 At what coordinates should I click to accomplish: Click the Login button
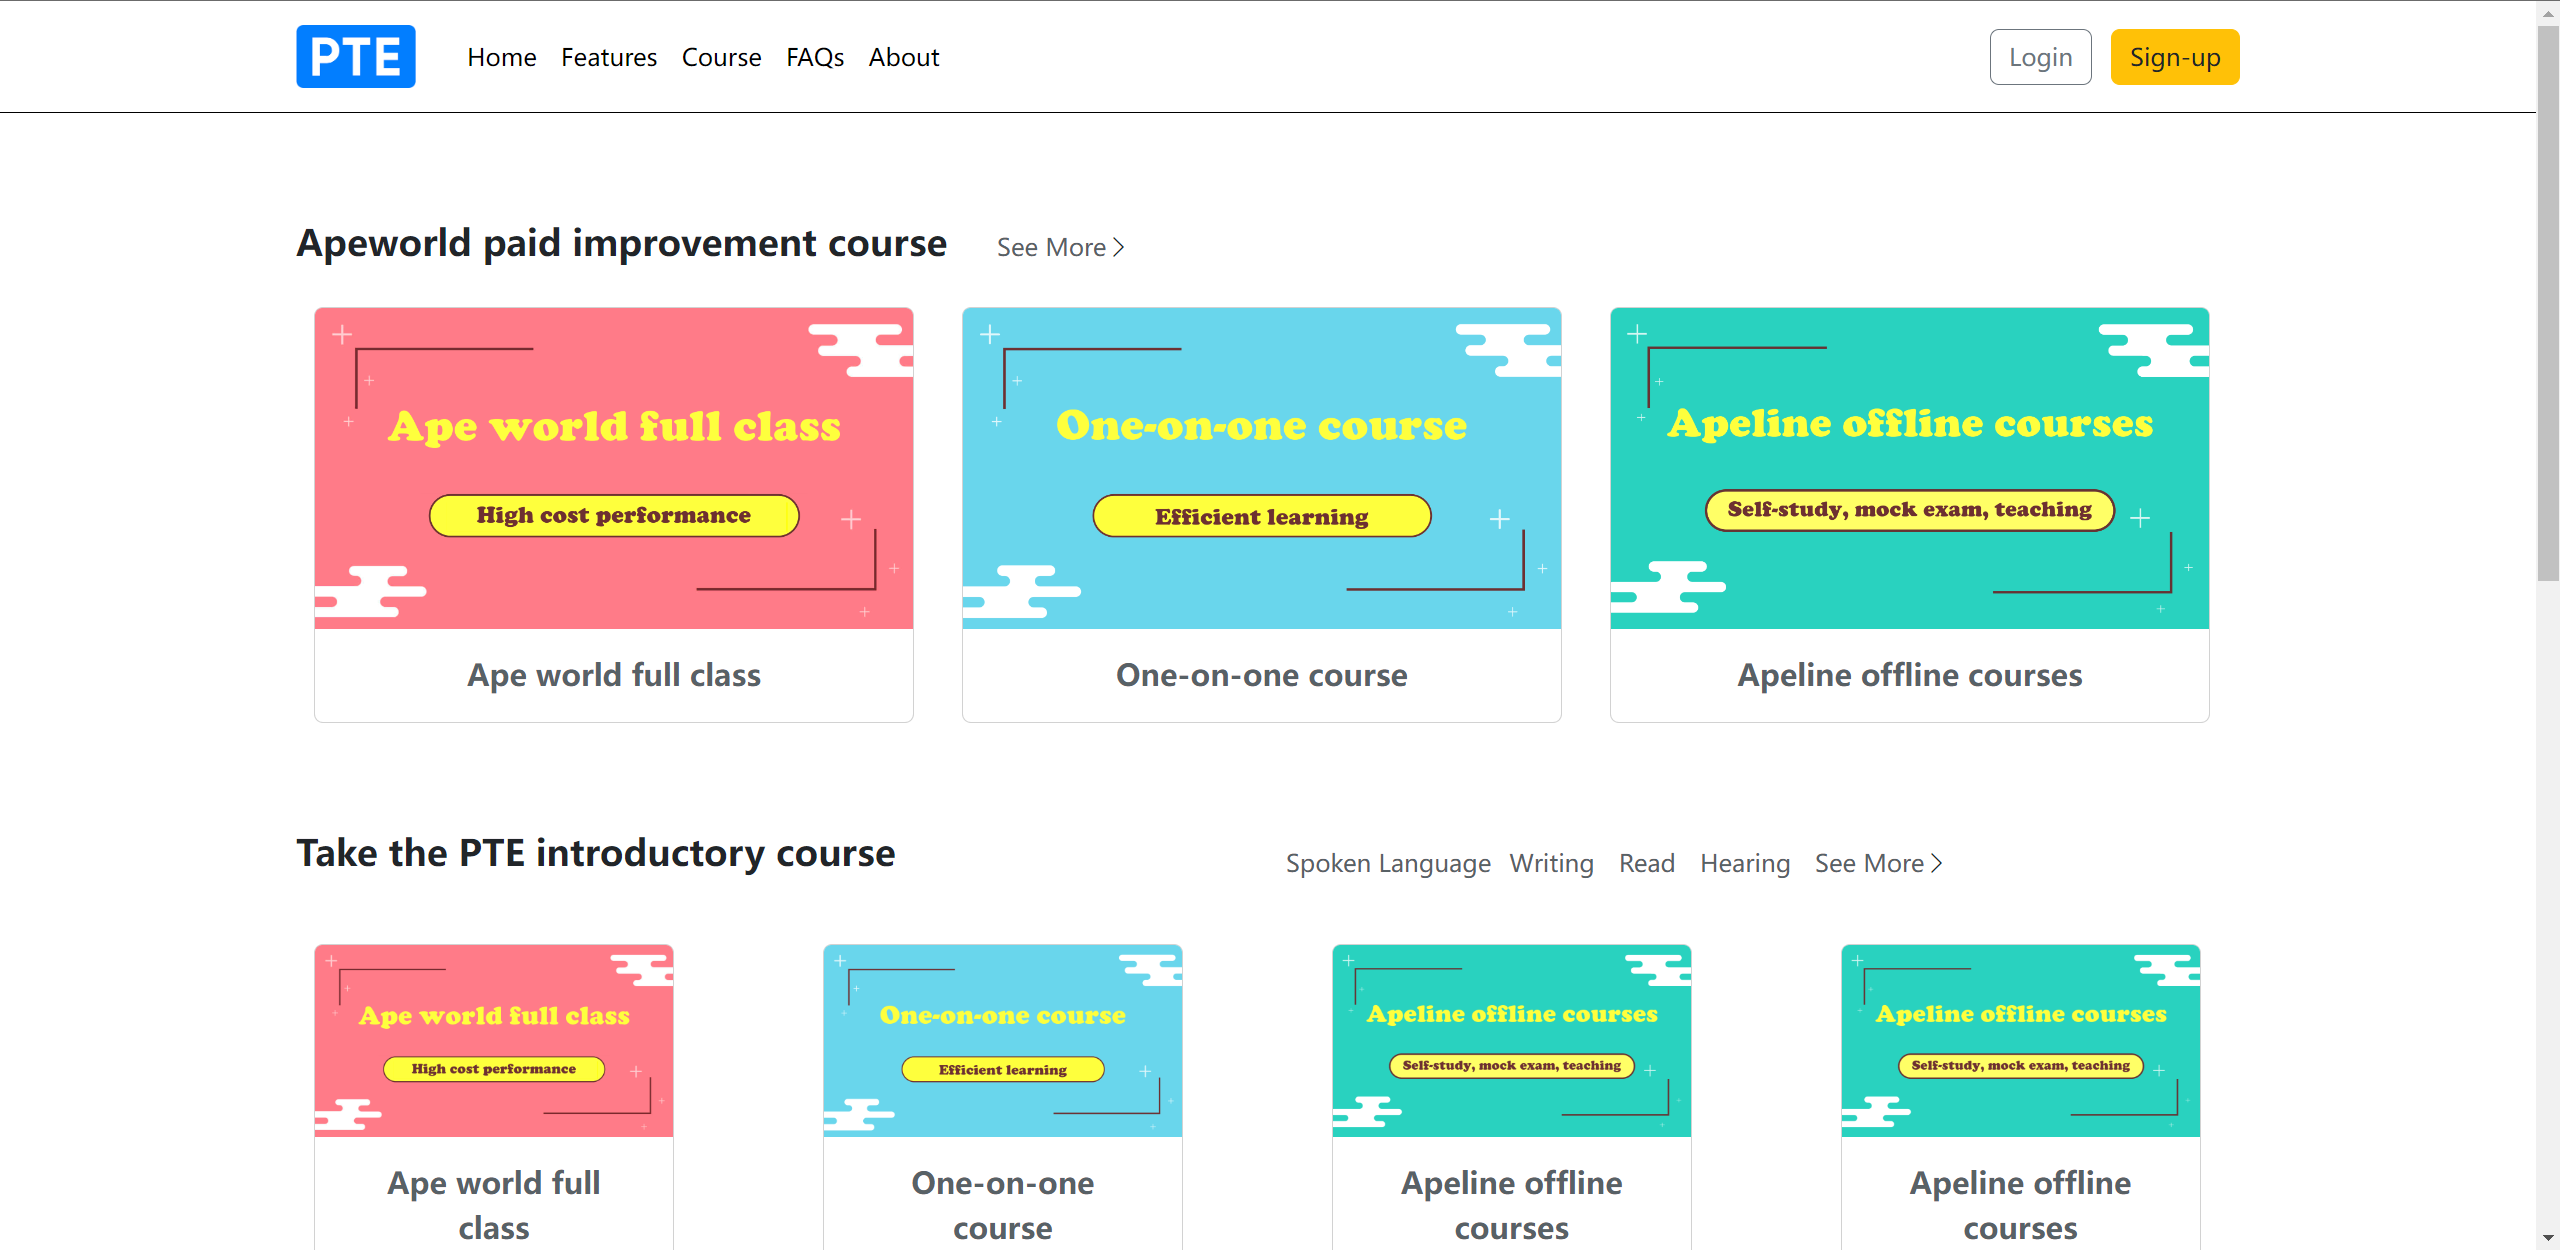click(x=2040, y=57)
